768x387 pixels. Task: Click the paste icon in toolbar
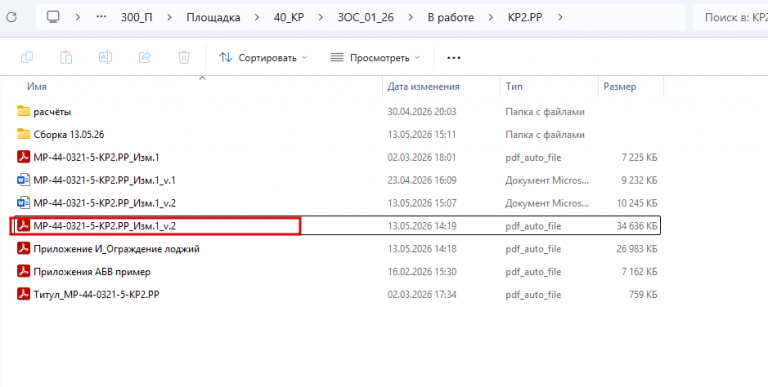pyautogui.click(x=66, y=58)
